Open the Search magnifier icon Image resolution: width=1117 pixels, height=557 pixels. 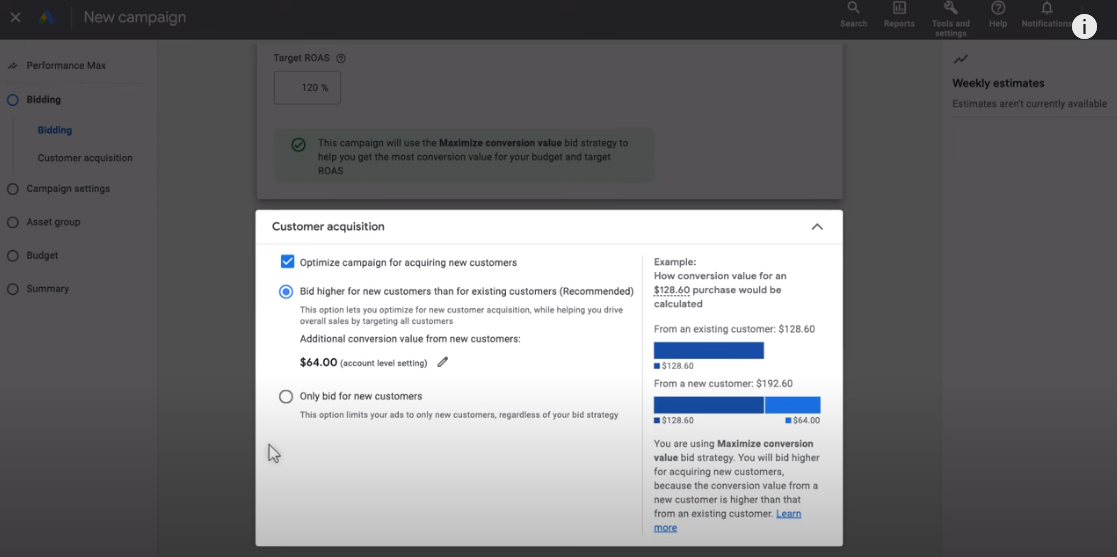click(x=853, y=8)
